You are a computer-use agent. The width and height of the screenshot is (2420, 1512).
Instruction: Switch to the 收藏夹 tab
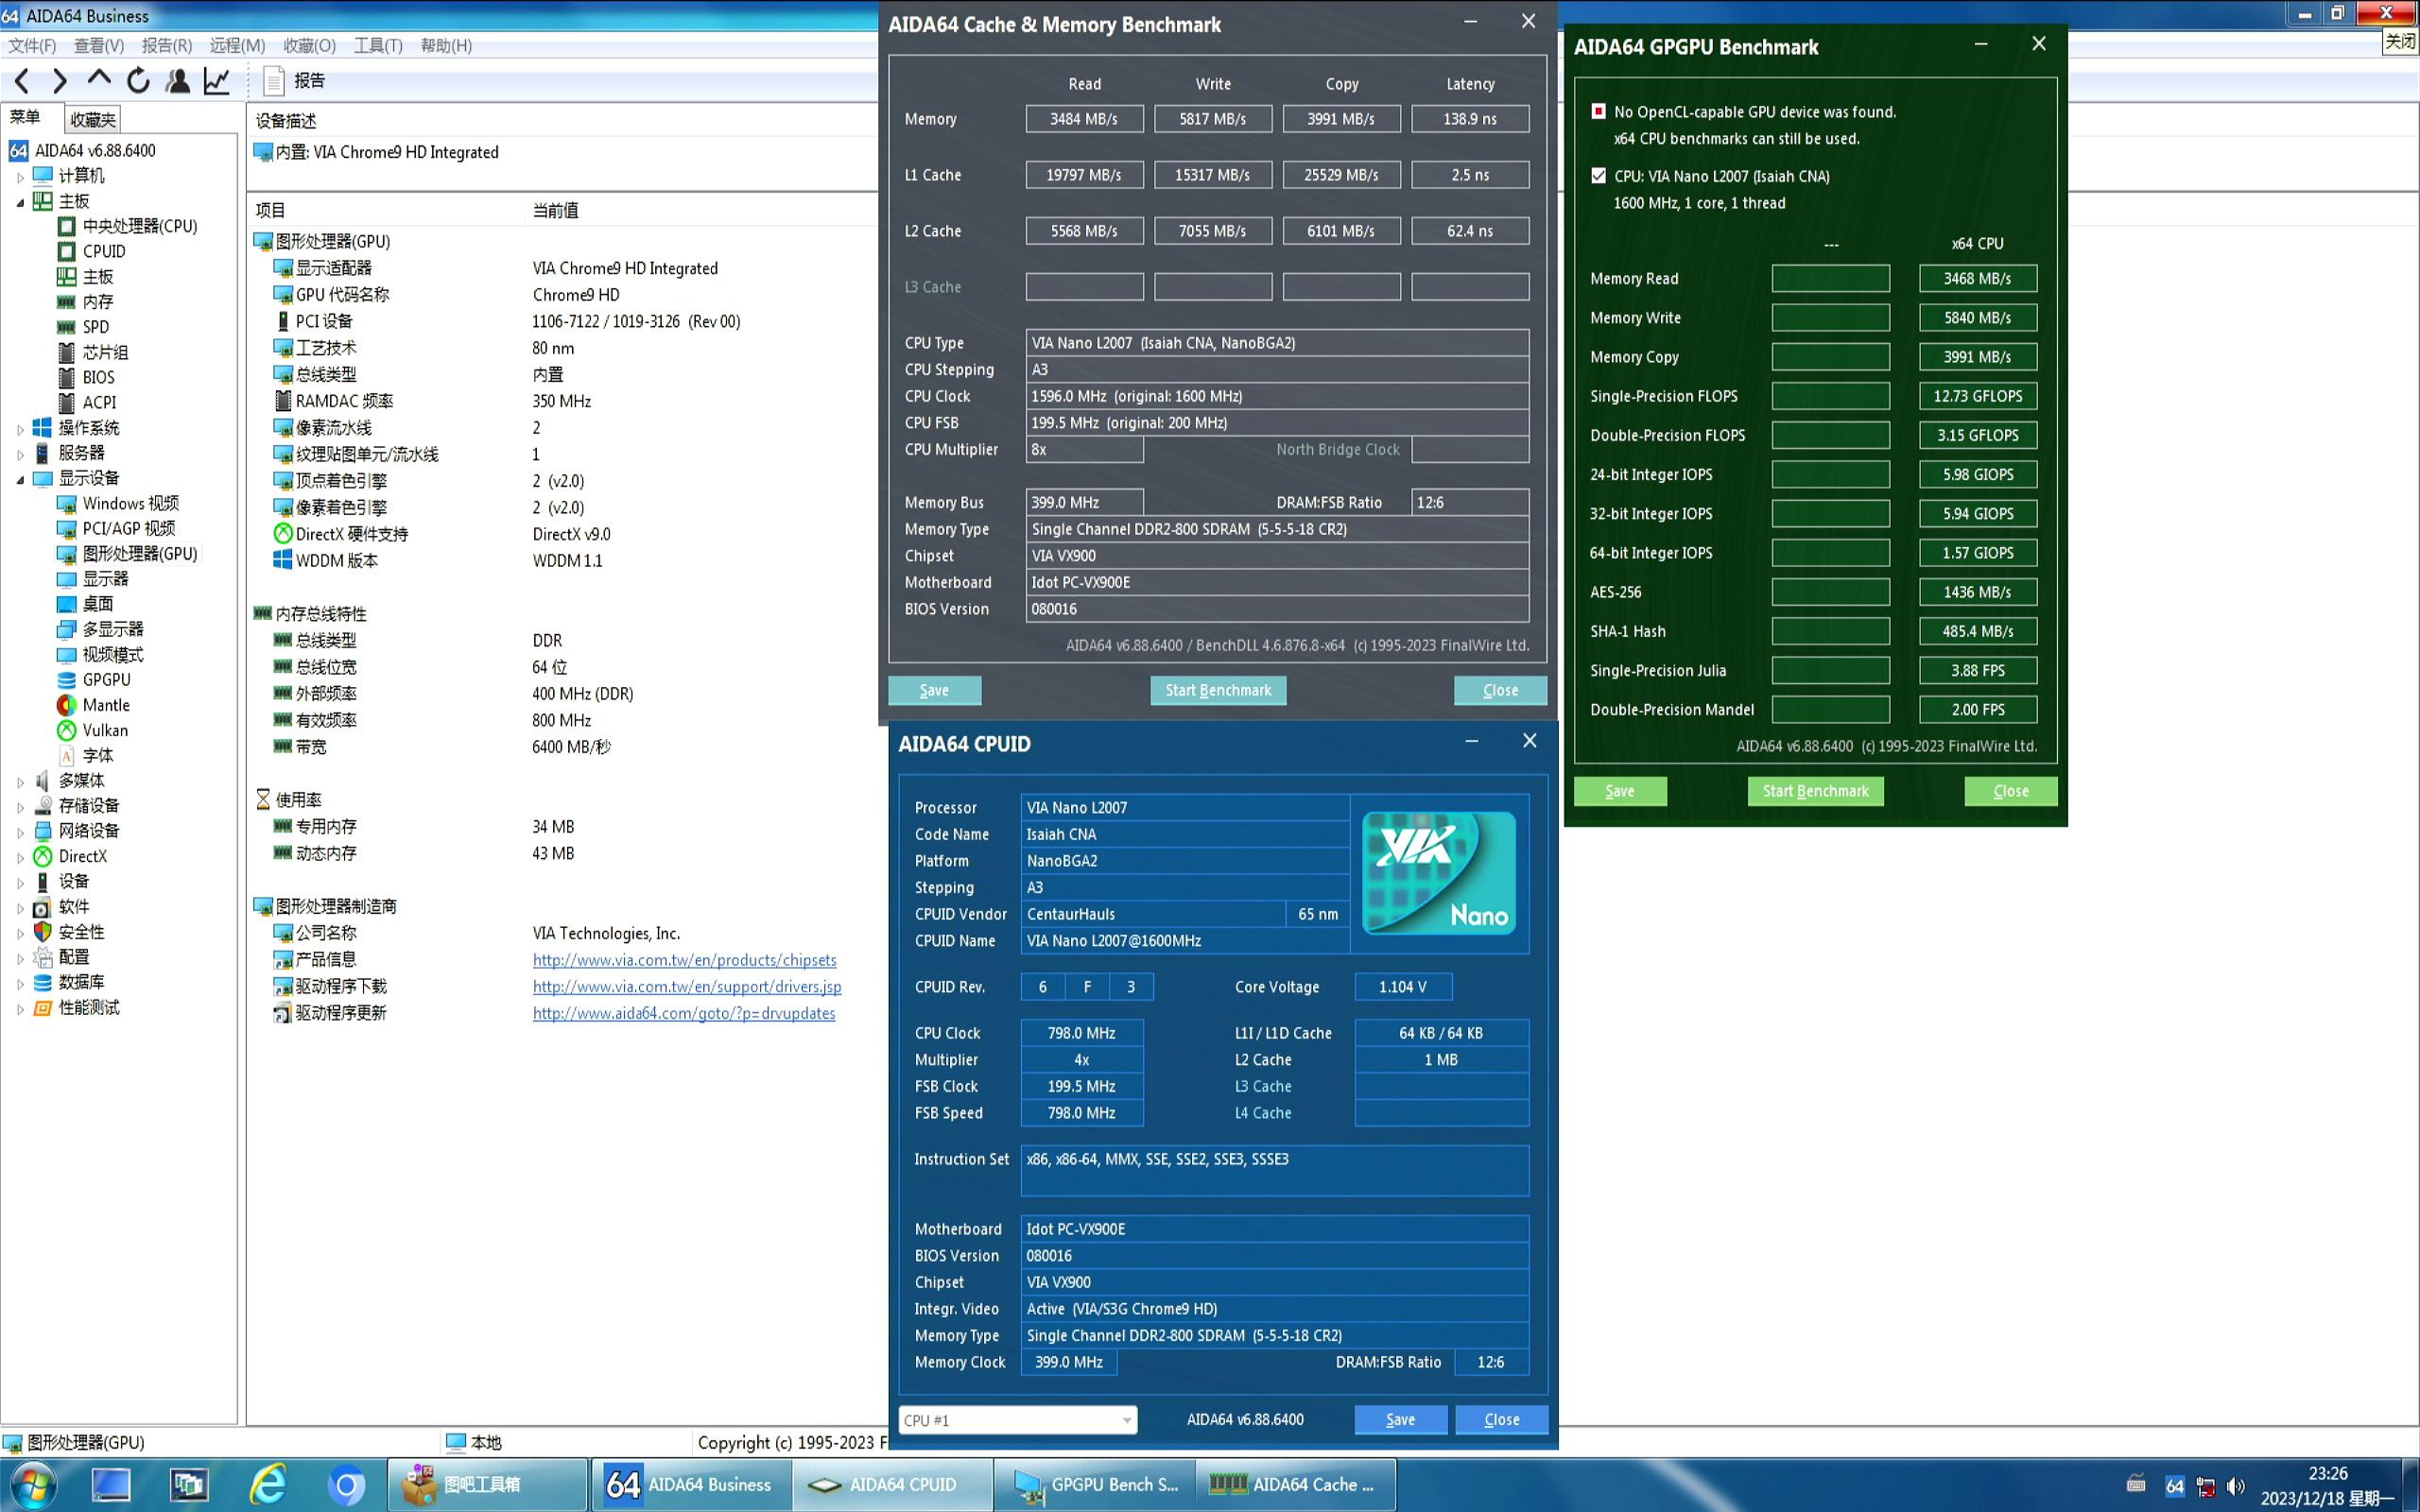(93, 119)
